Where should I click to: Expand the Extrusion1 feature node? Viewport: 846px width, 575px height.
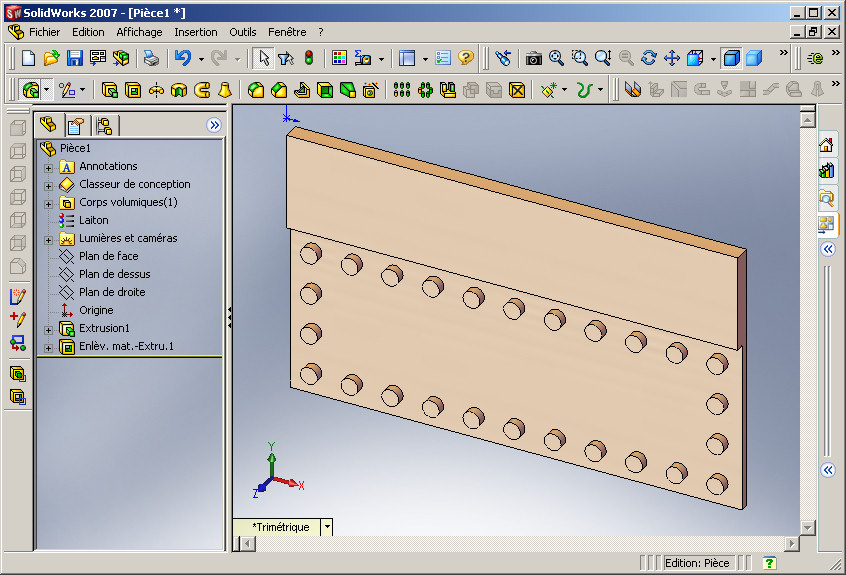pyautogui.click(x=48, y=330)
